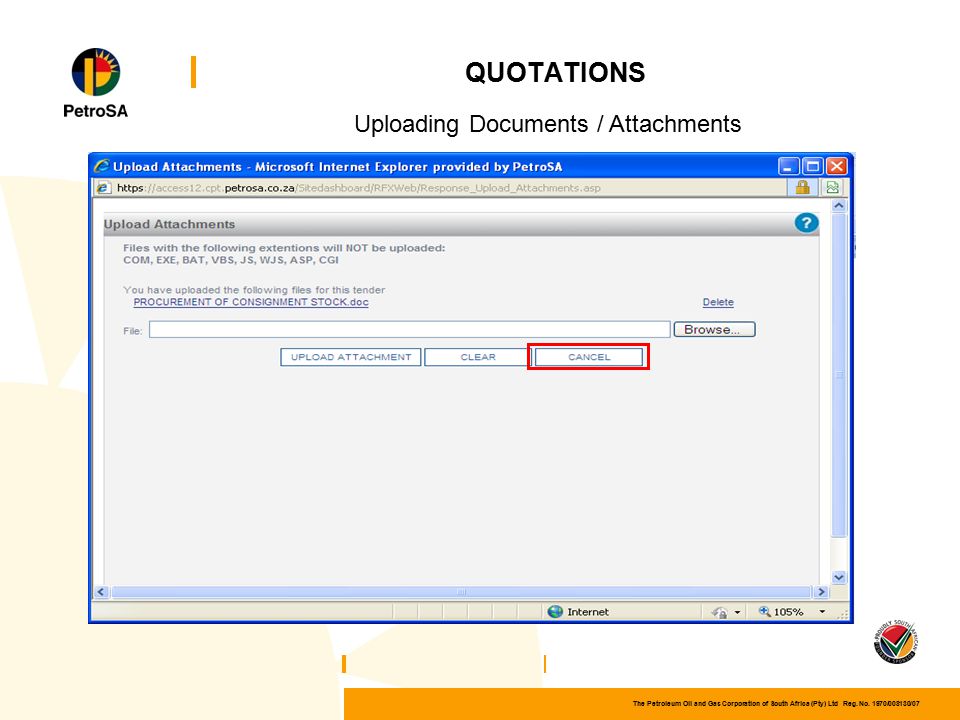Click the Upload Attachment button
This screenshot has width=960, height=720.
(x=351, y=357)
